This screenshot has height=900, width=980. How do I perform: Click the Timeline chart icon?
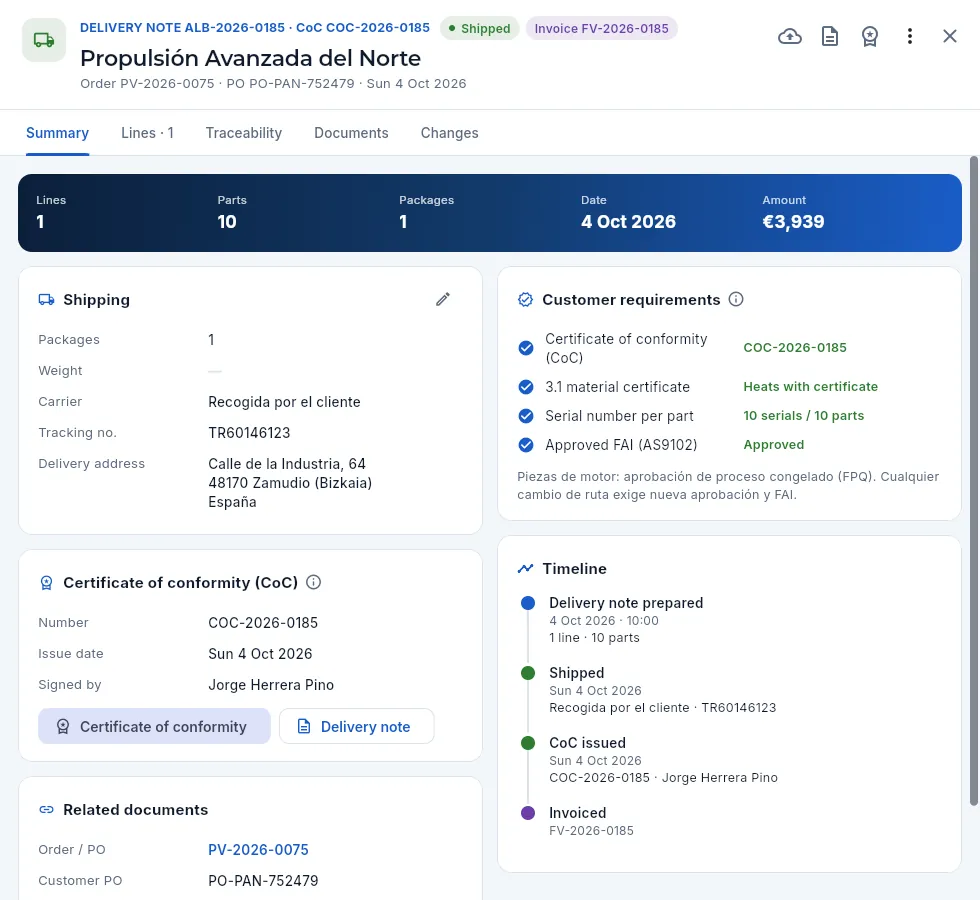point(526,569)
